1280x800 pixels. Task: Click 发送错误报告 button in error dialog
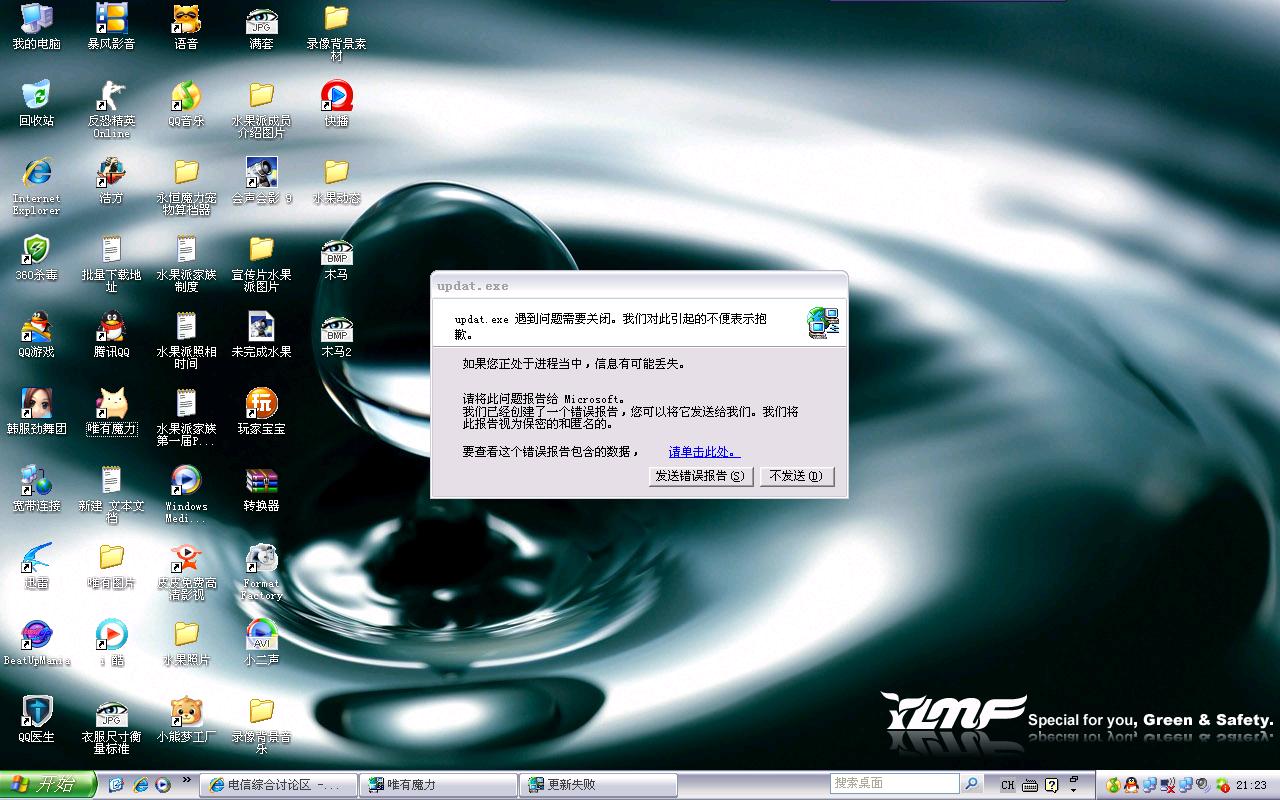pyautogui.click(x=700, y=476)
